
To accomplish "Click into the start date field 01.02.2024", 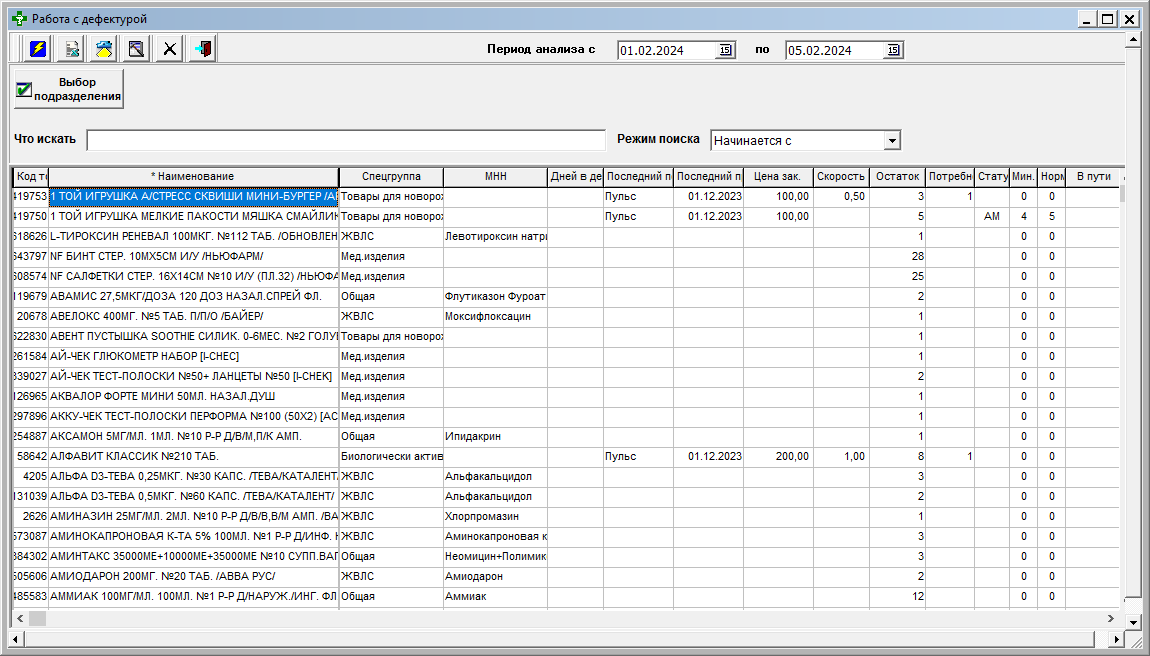I will (x=667, y=50).
